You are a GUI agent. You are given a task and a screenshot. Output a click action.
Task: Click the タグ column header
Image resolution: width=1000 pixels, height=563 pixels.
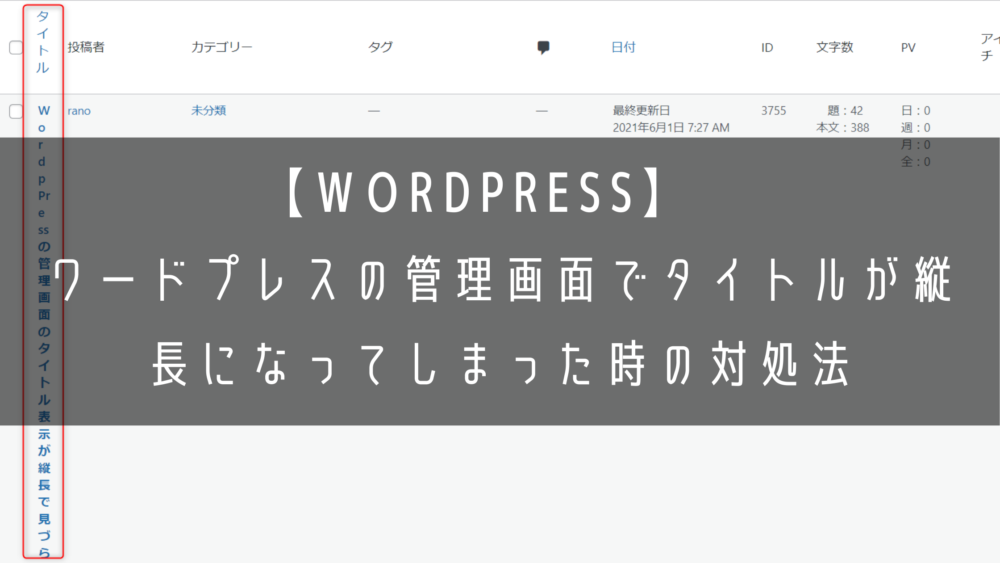coord(380,47)
